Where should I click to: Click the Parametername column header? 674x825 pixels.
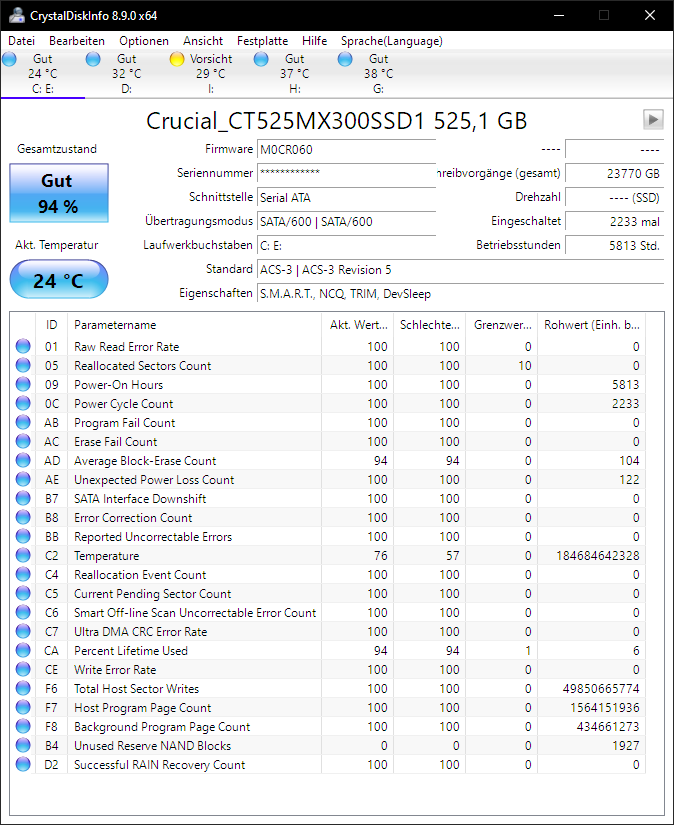[195, 325]
